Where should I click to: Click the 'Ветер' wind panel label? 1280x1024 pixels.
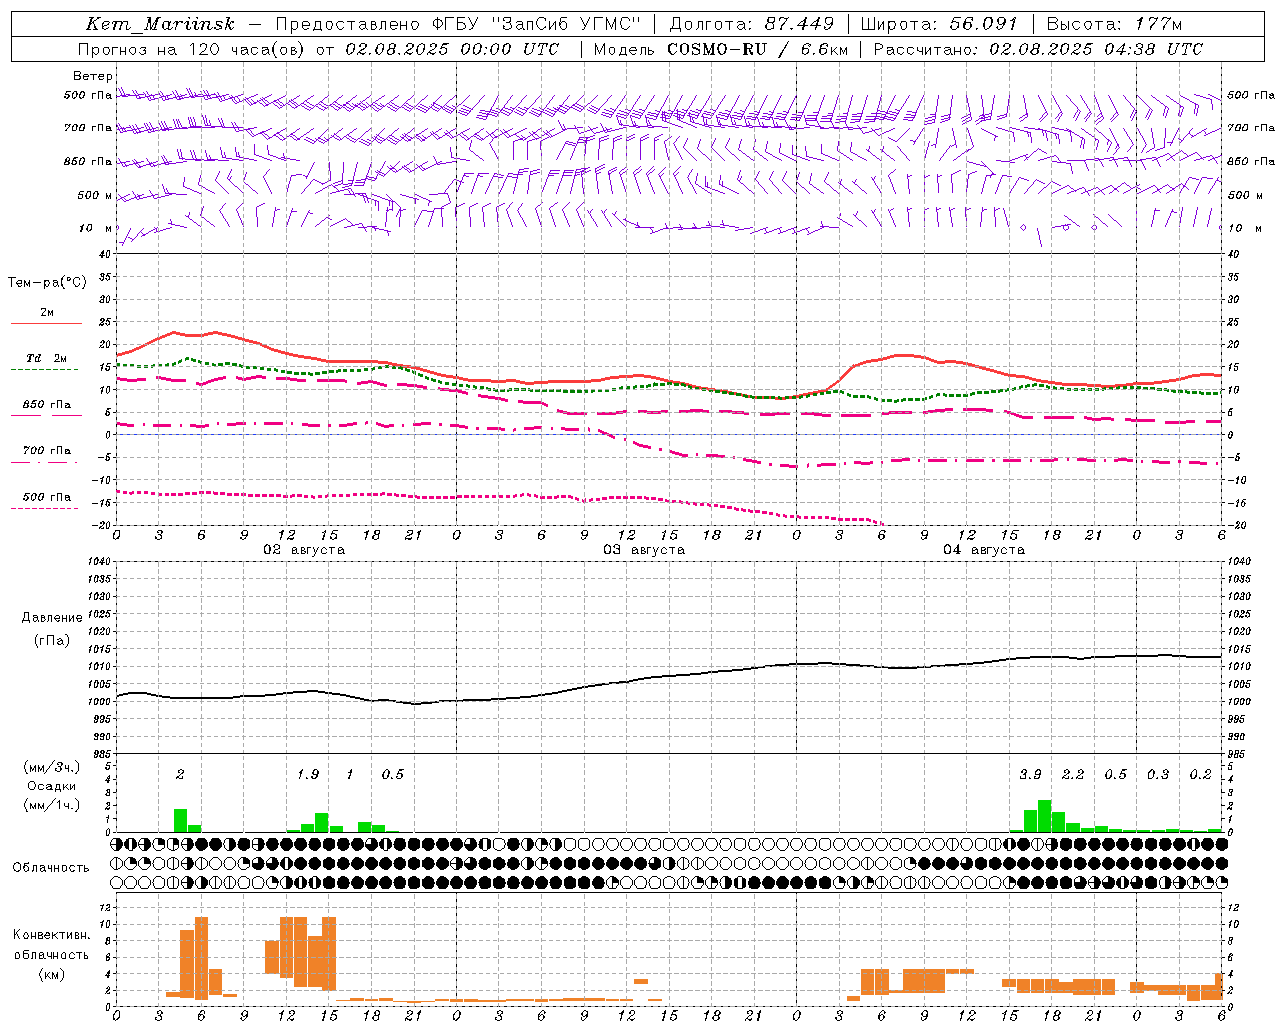coord(93,76)
